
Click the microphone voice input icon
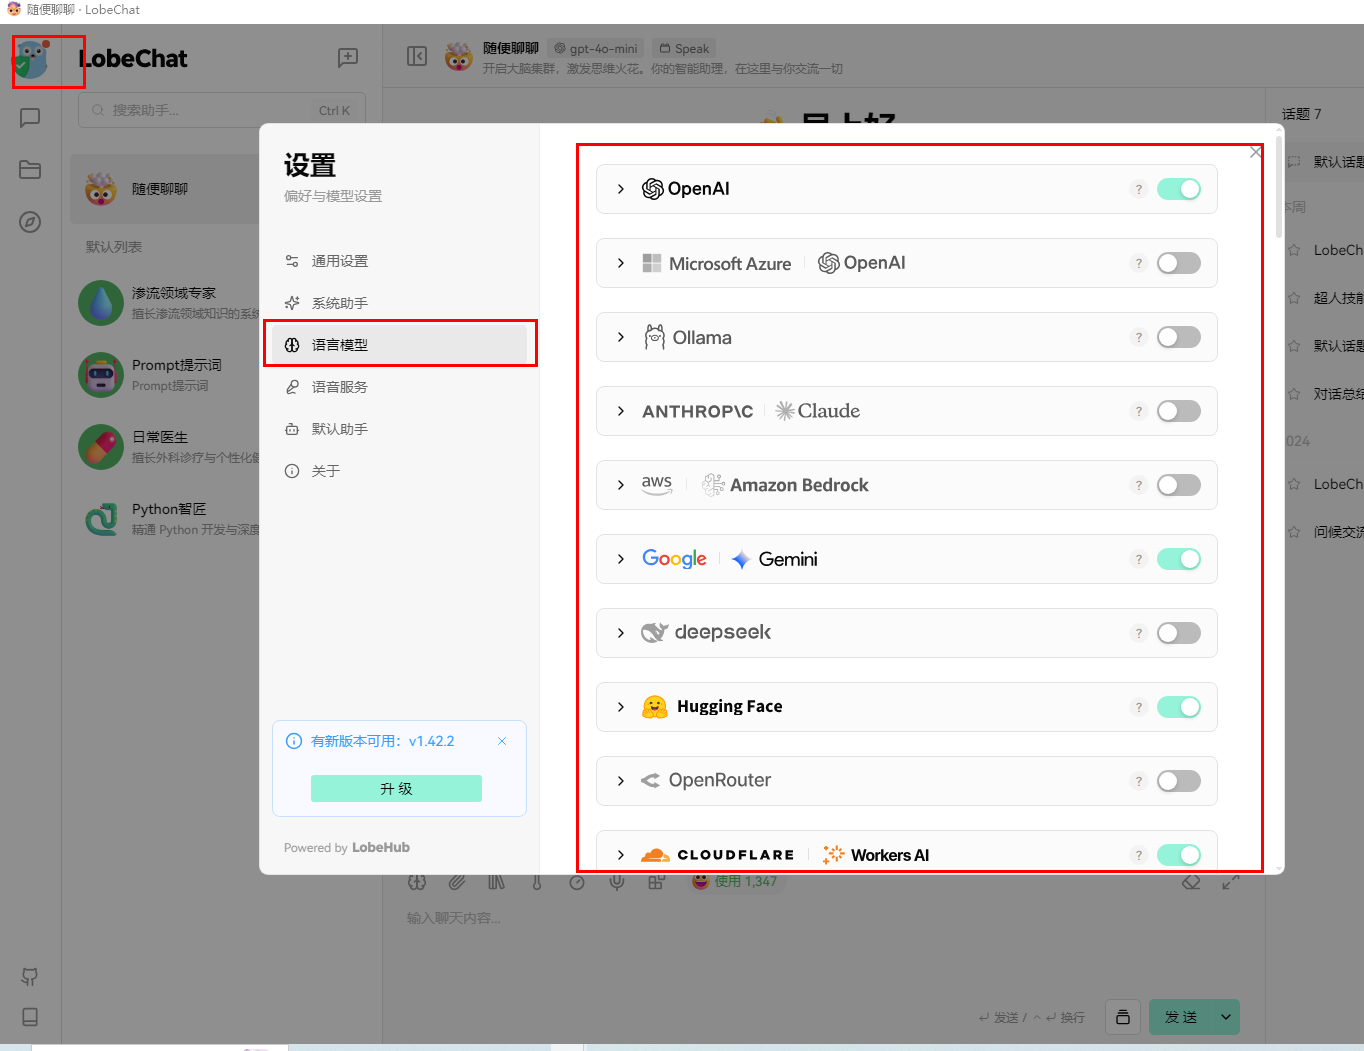pos(617,882)
